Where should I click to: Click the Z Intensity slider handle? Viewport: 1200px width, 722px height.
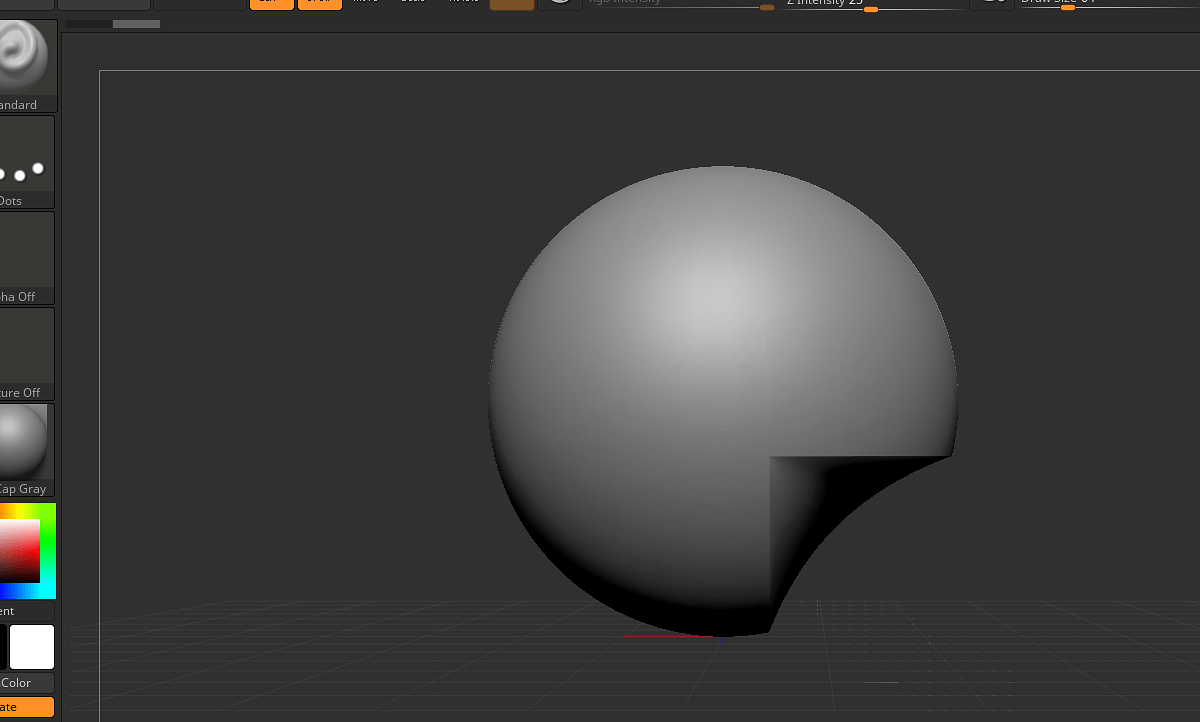871,9
